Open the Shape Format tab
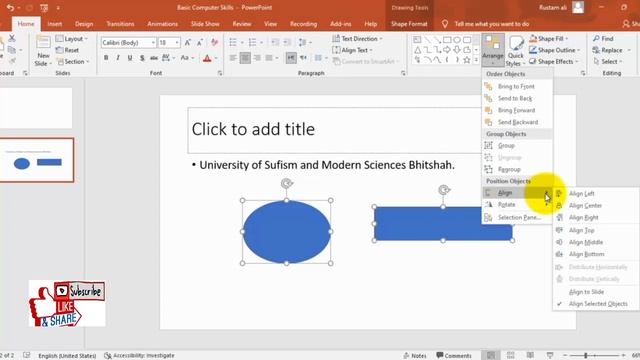The image size is (640, 360). coord(409,24)
